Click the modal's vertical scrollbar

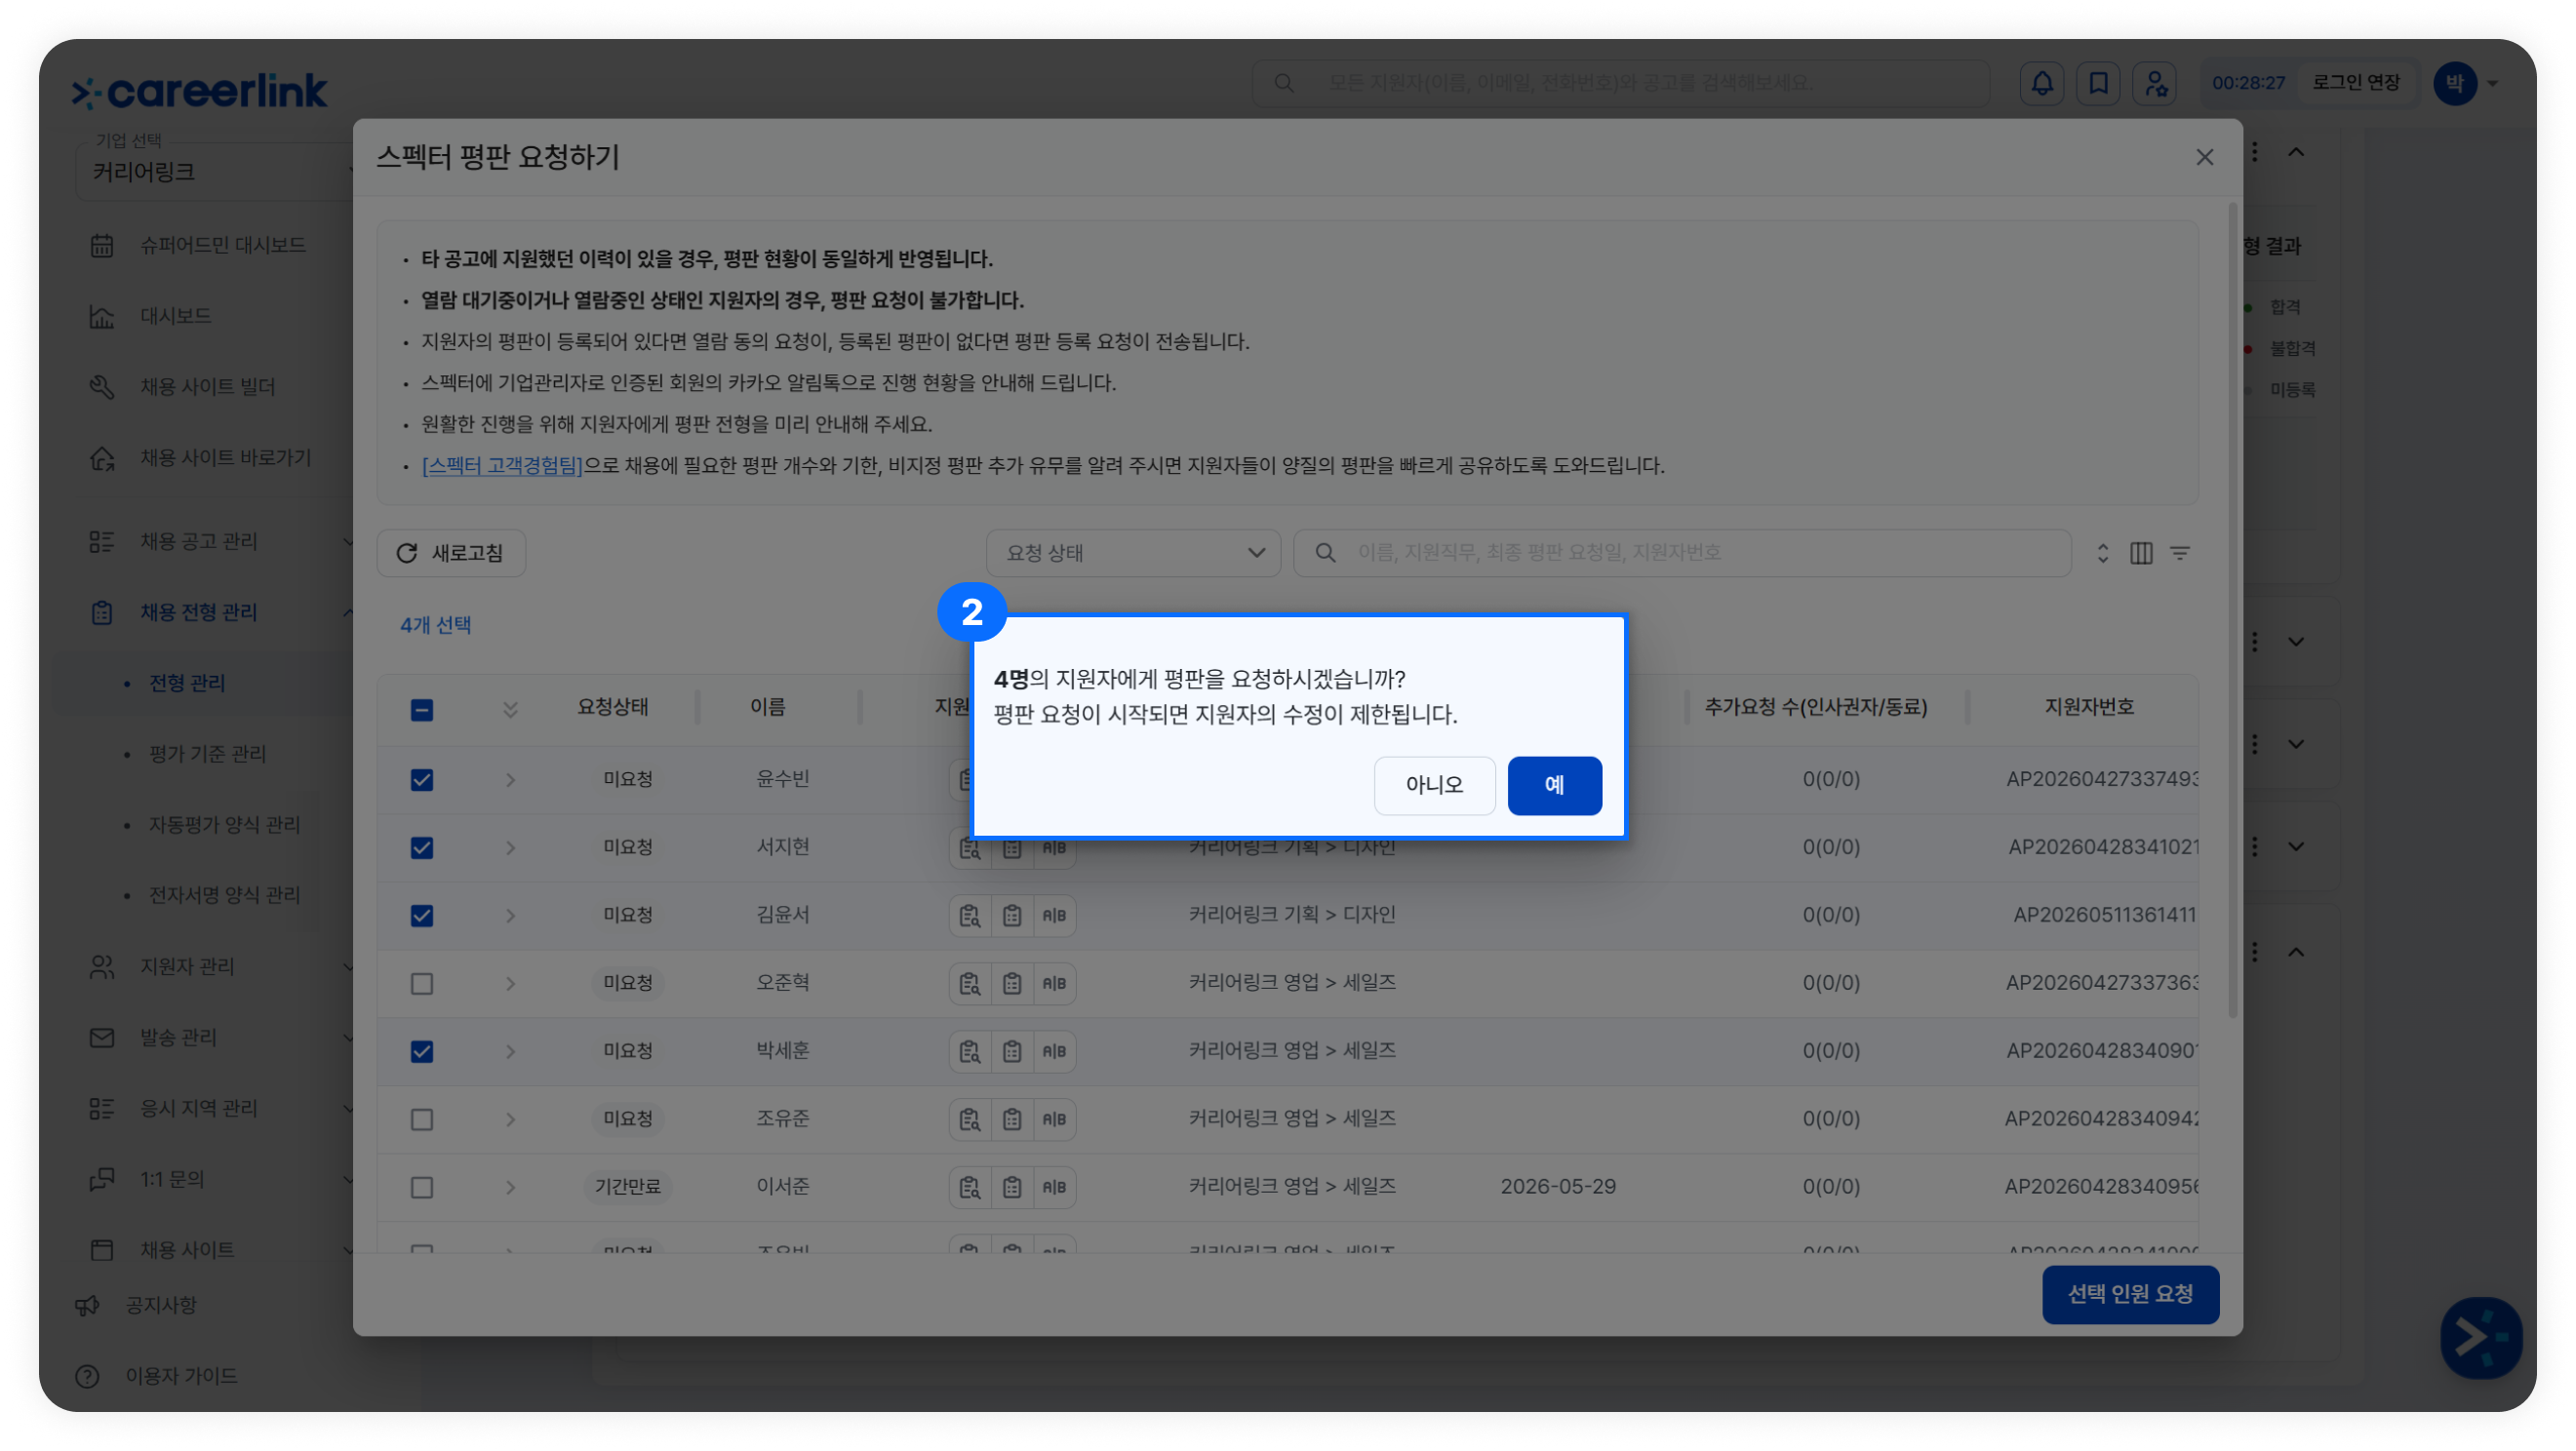coord(2232,612)
